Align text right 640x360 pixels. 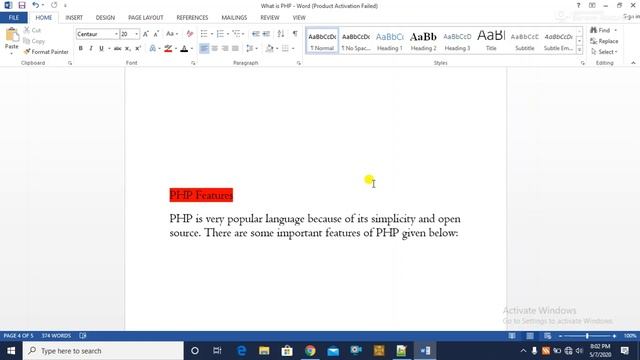pyautogui.click(x=225, y=49)
